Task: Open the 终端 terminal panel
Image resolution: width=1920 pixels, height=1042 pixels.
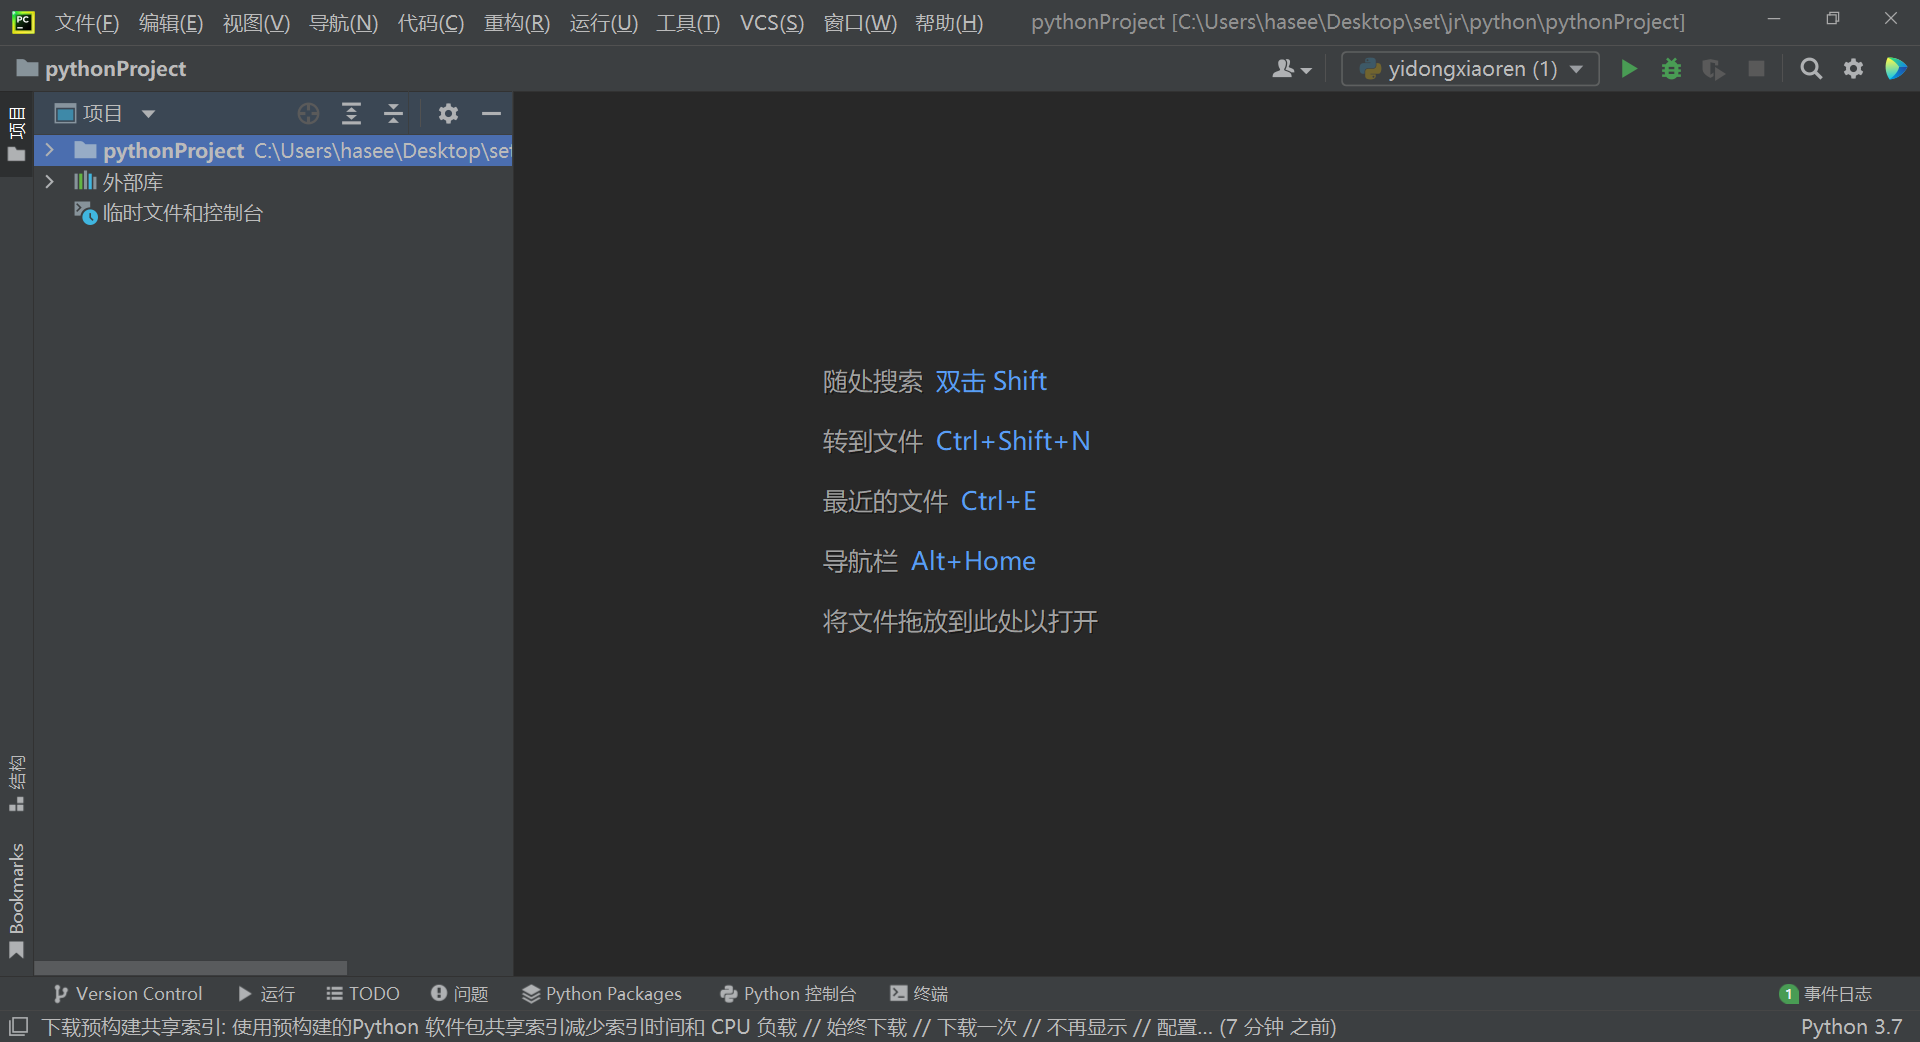Action: [x=918, y=993]
